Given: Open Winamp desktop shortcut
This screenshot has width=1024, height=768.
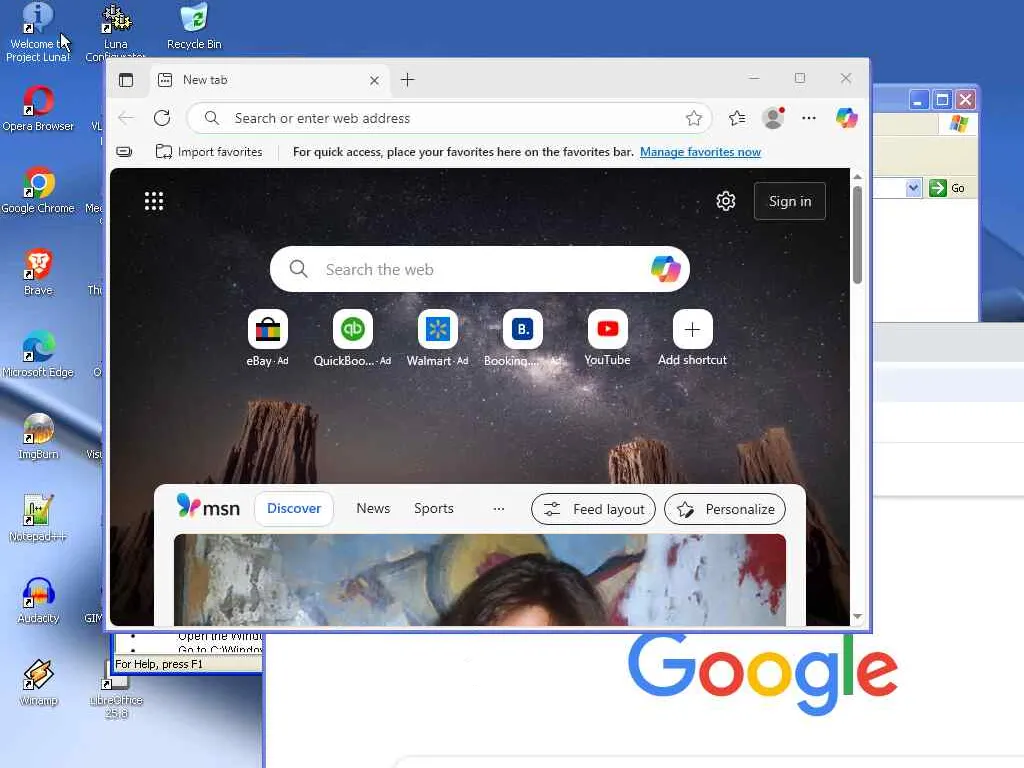Looking at the screenshot, I should coord(38,682).
